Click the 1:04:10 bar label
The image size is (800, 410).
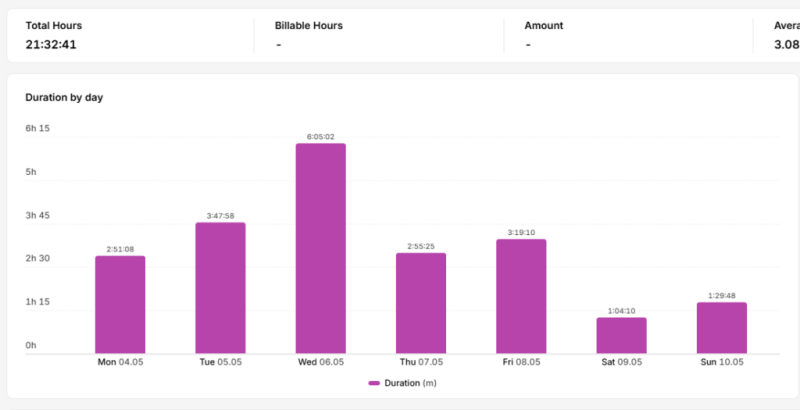[621, 311]
